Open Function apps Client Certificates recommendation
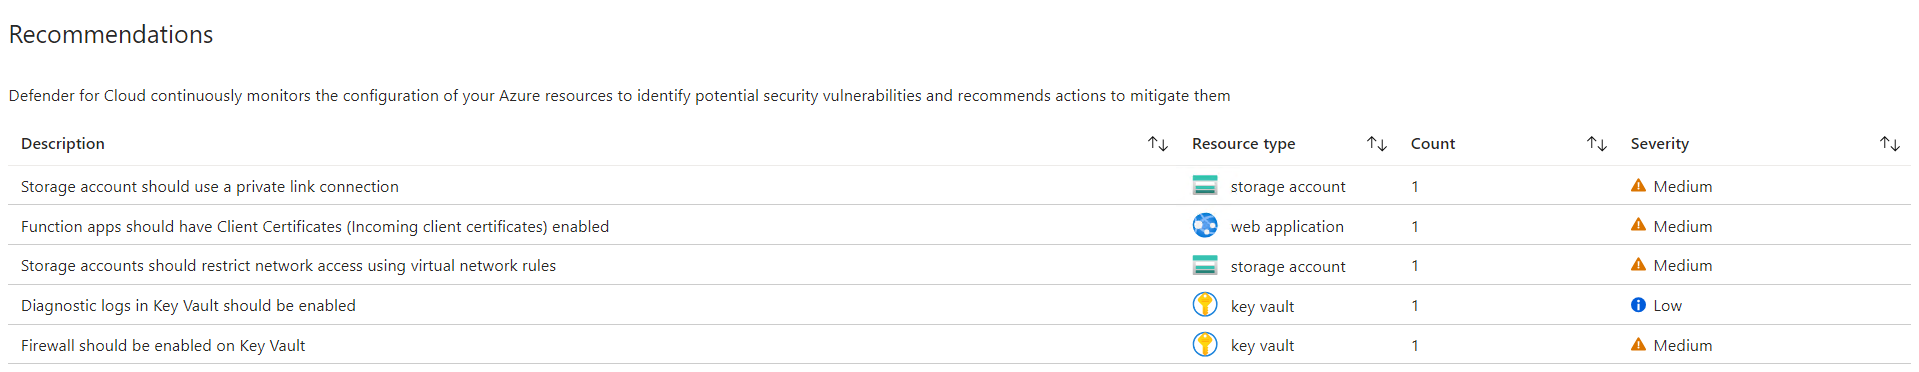 (x=315, y=227)
